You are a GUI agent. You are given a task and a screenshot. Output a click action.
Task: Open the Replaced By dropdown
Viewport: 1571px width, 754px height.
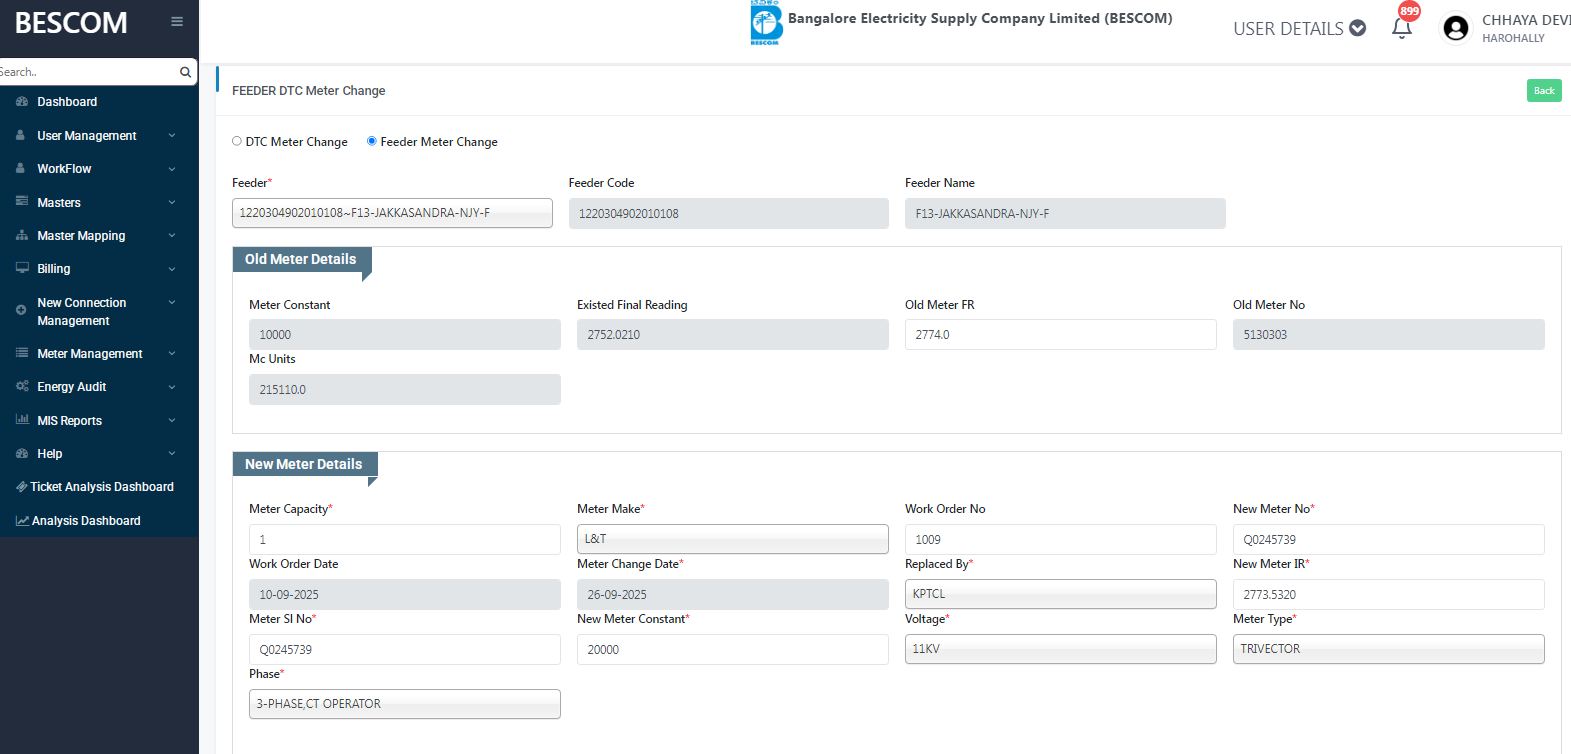coord(1060,594)
